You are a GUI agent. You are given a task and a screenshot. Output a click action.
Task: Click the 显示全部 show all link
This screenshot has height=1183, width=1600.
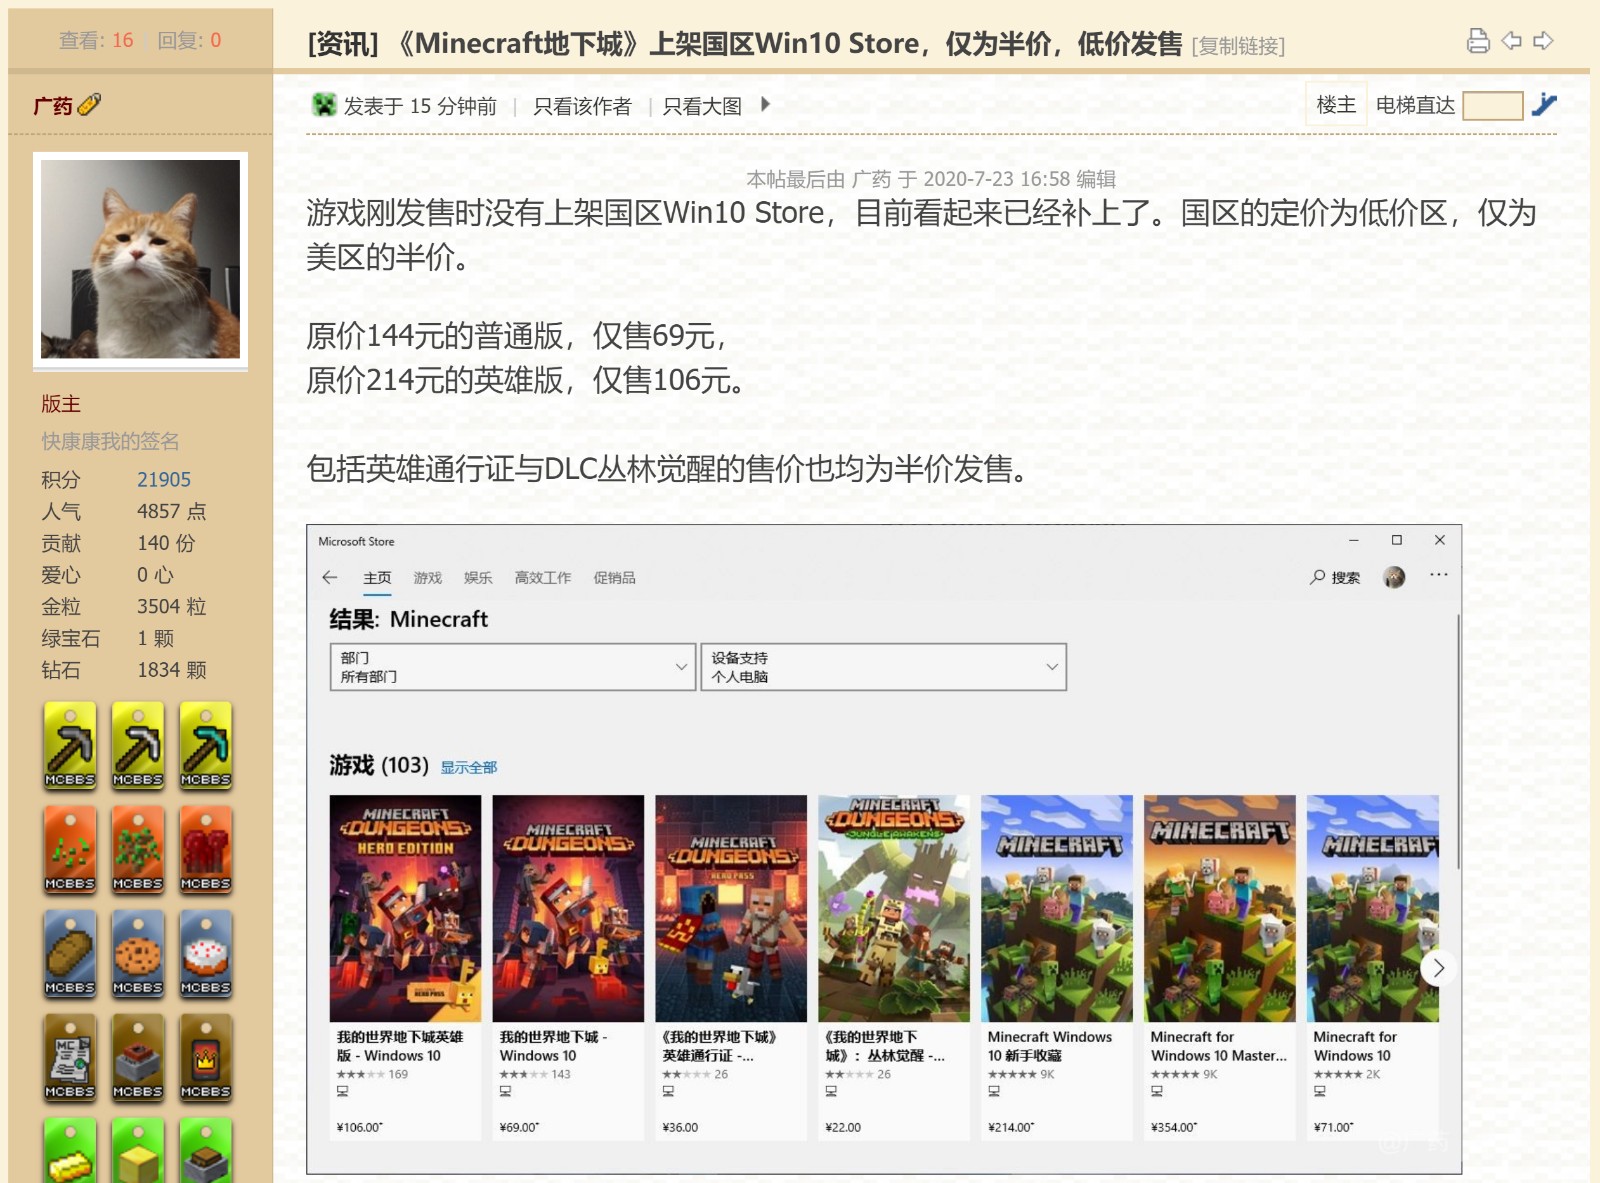pos(469,767)
